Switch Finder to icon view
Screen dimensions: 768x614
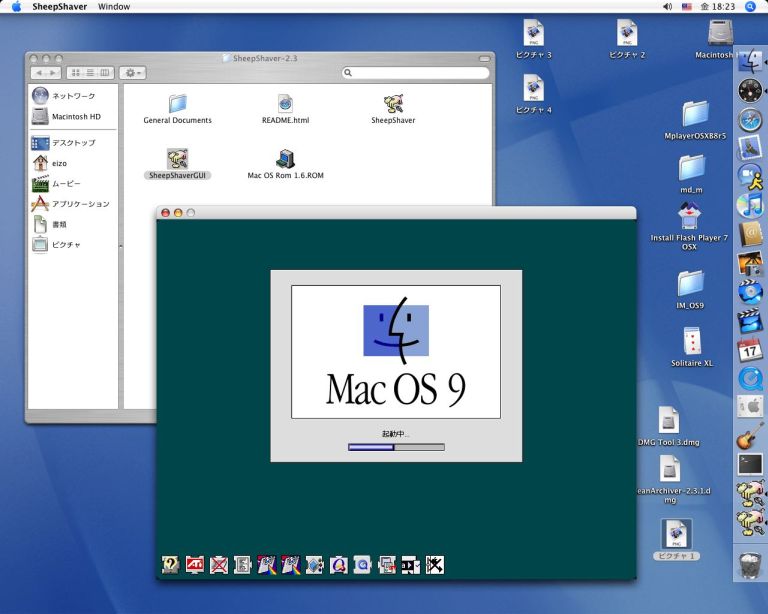[x=75, y=73]
